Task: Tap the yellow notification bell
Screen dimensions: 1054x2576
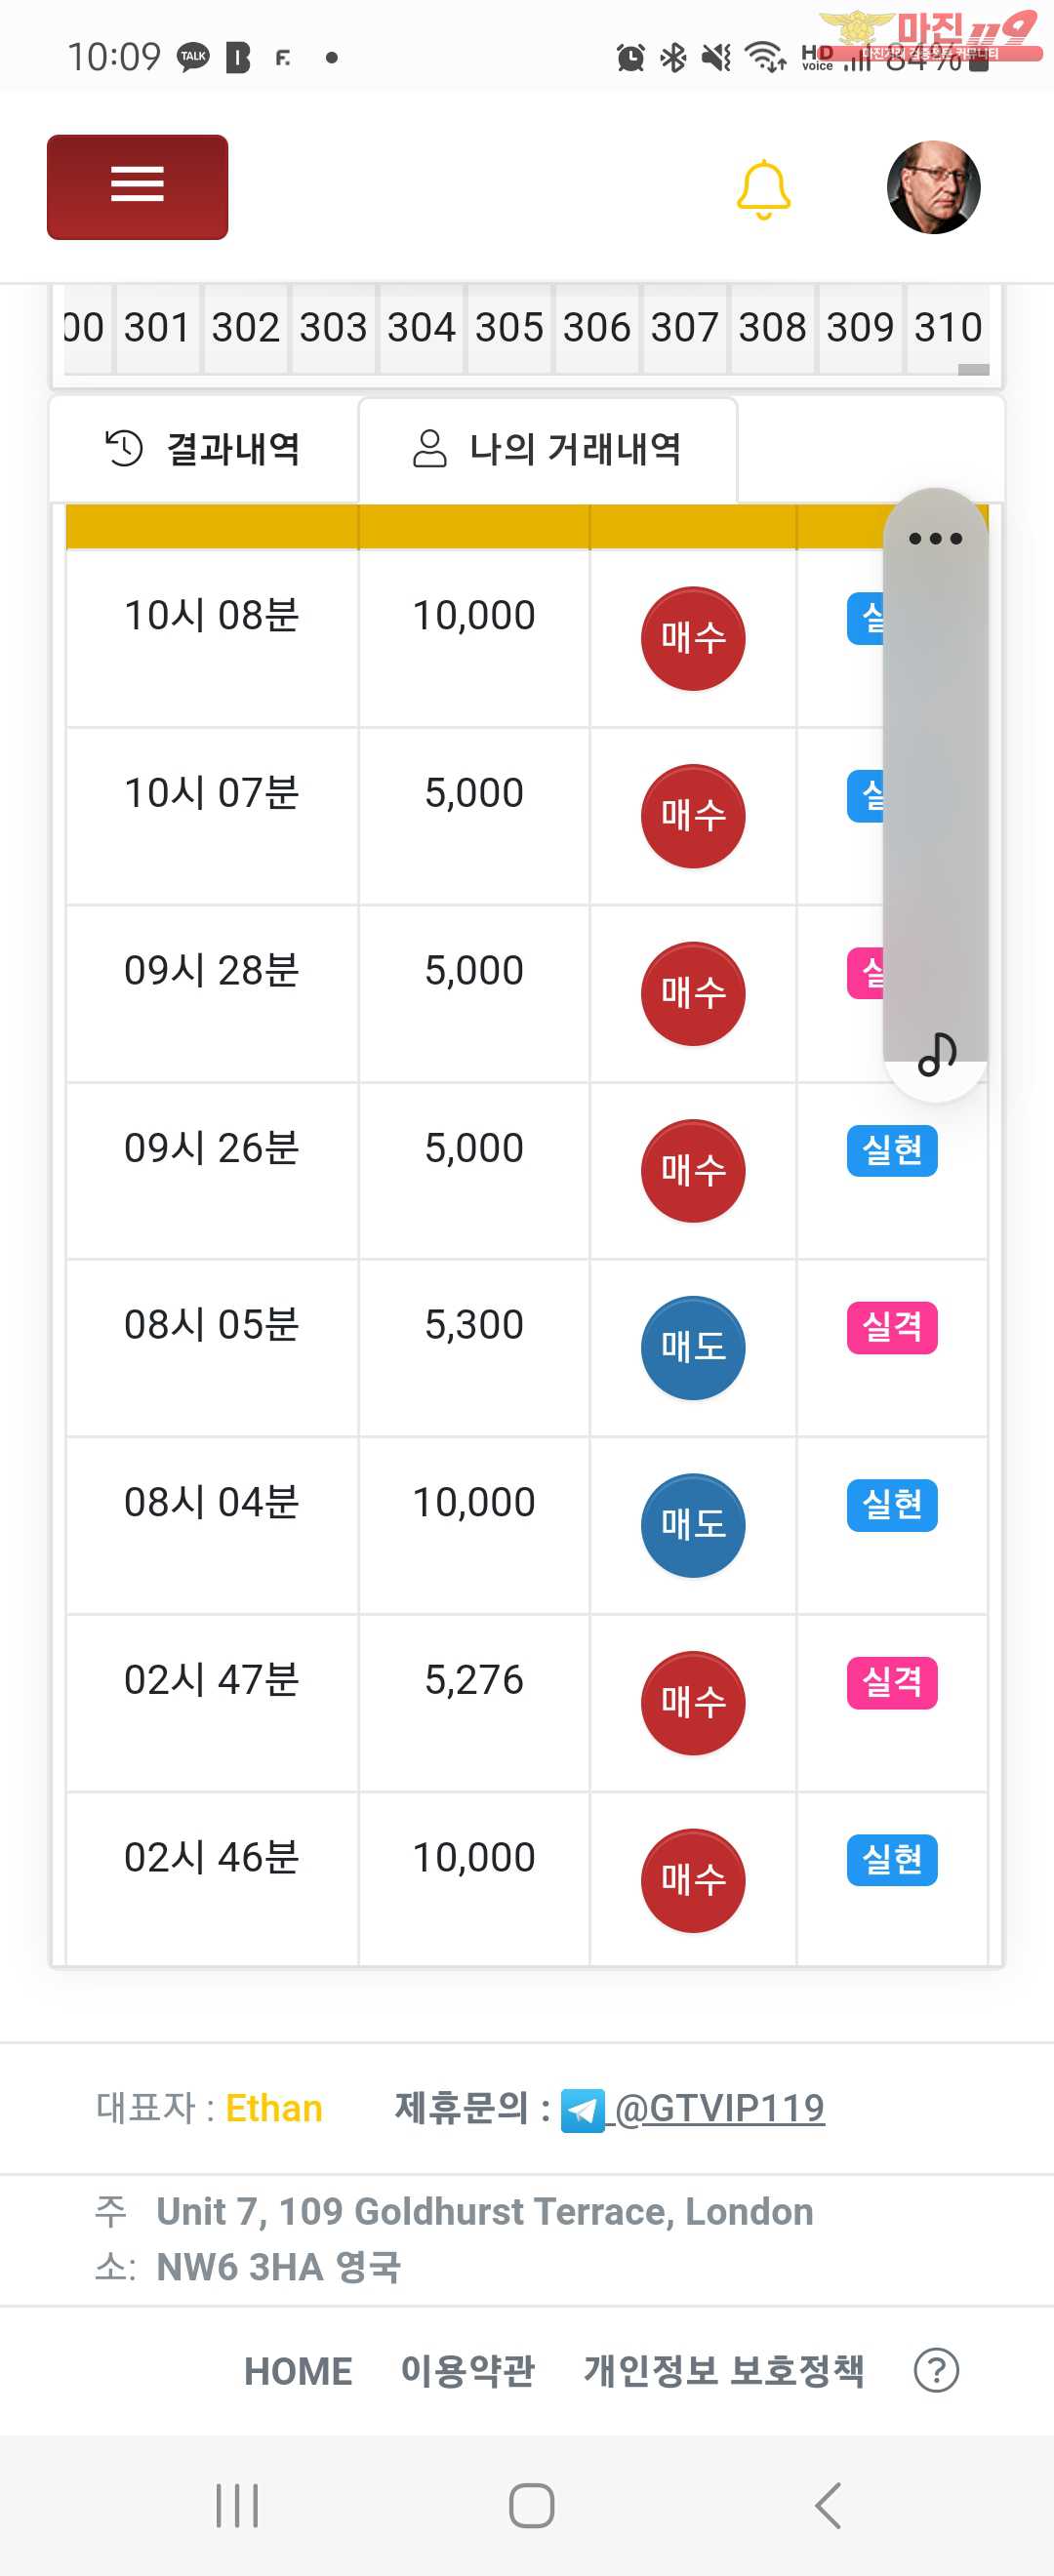Action: (x=763, y=189)
